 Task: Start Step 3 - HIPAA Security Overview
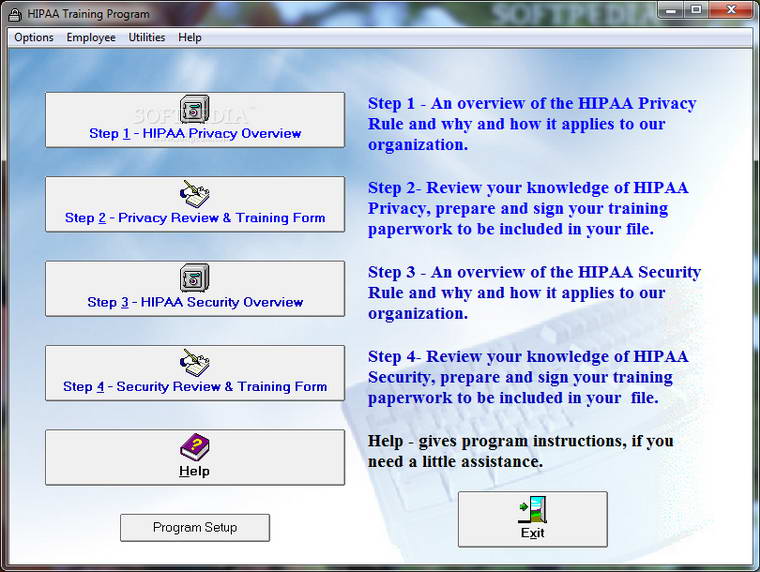[195, 288]
